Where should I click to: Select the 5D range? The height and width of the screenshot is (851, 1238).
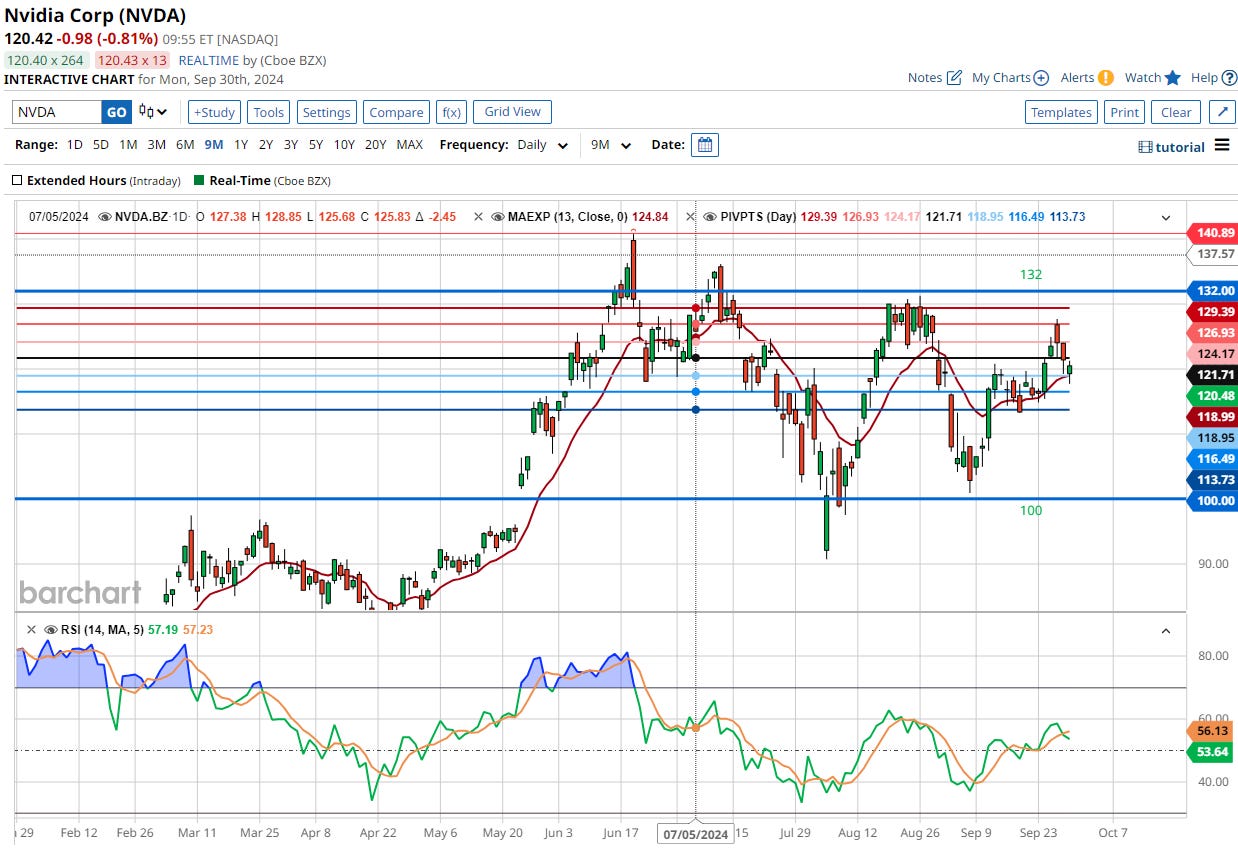pyautogui.click(x=101, y=145)
